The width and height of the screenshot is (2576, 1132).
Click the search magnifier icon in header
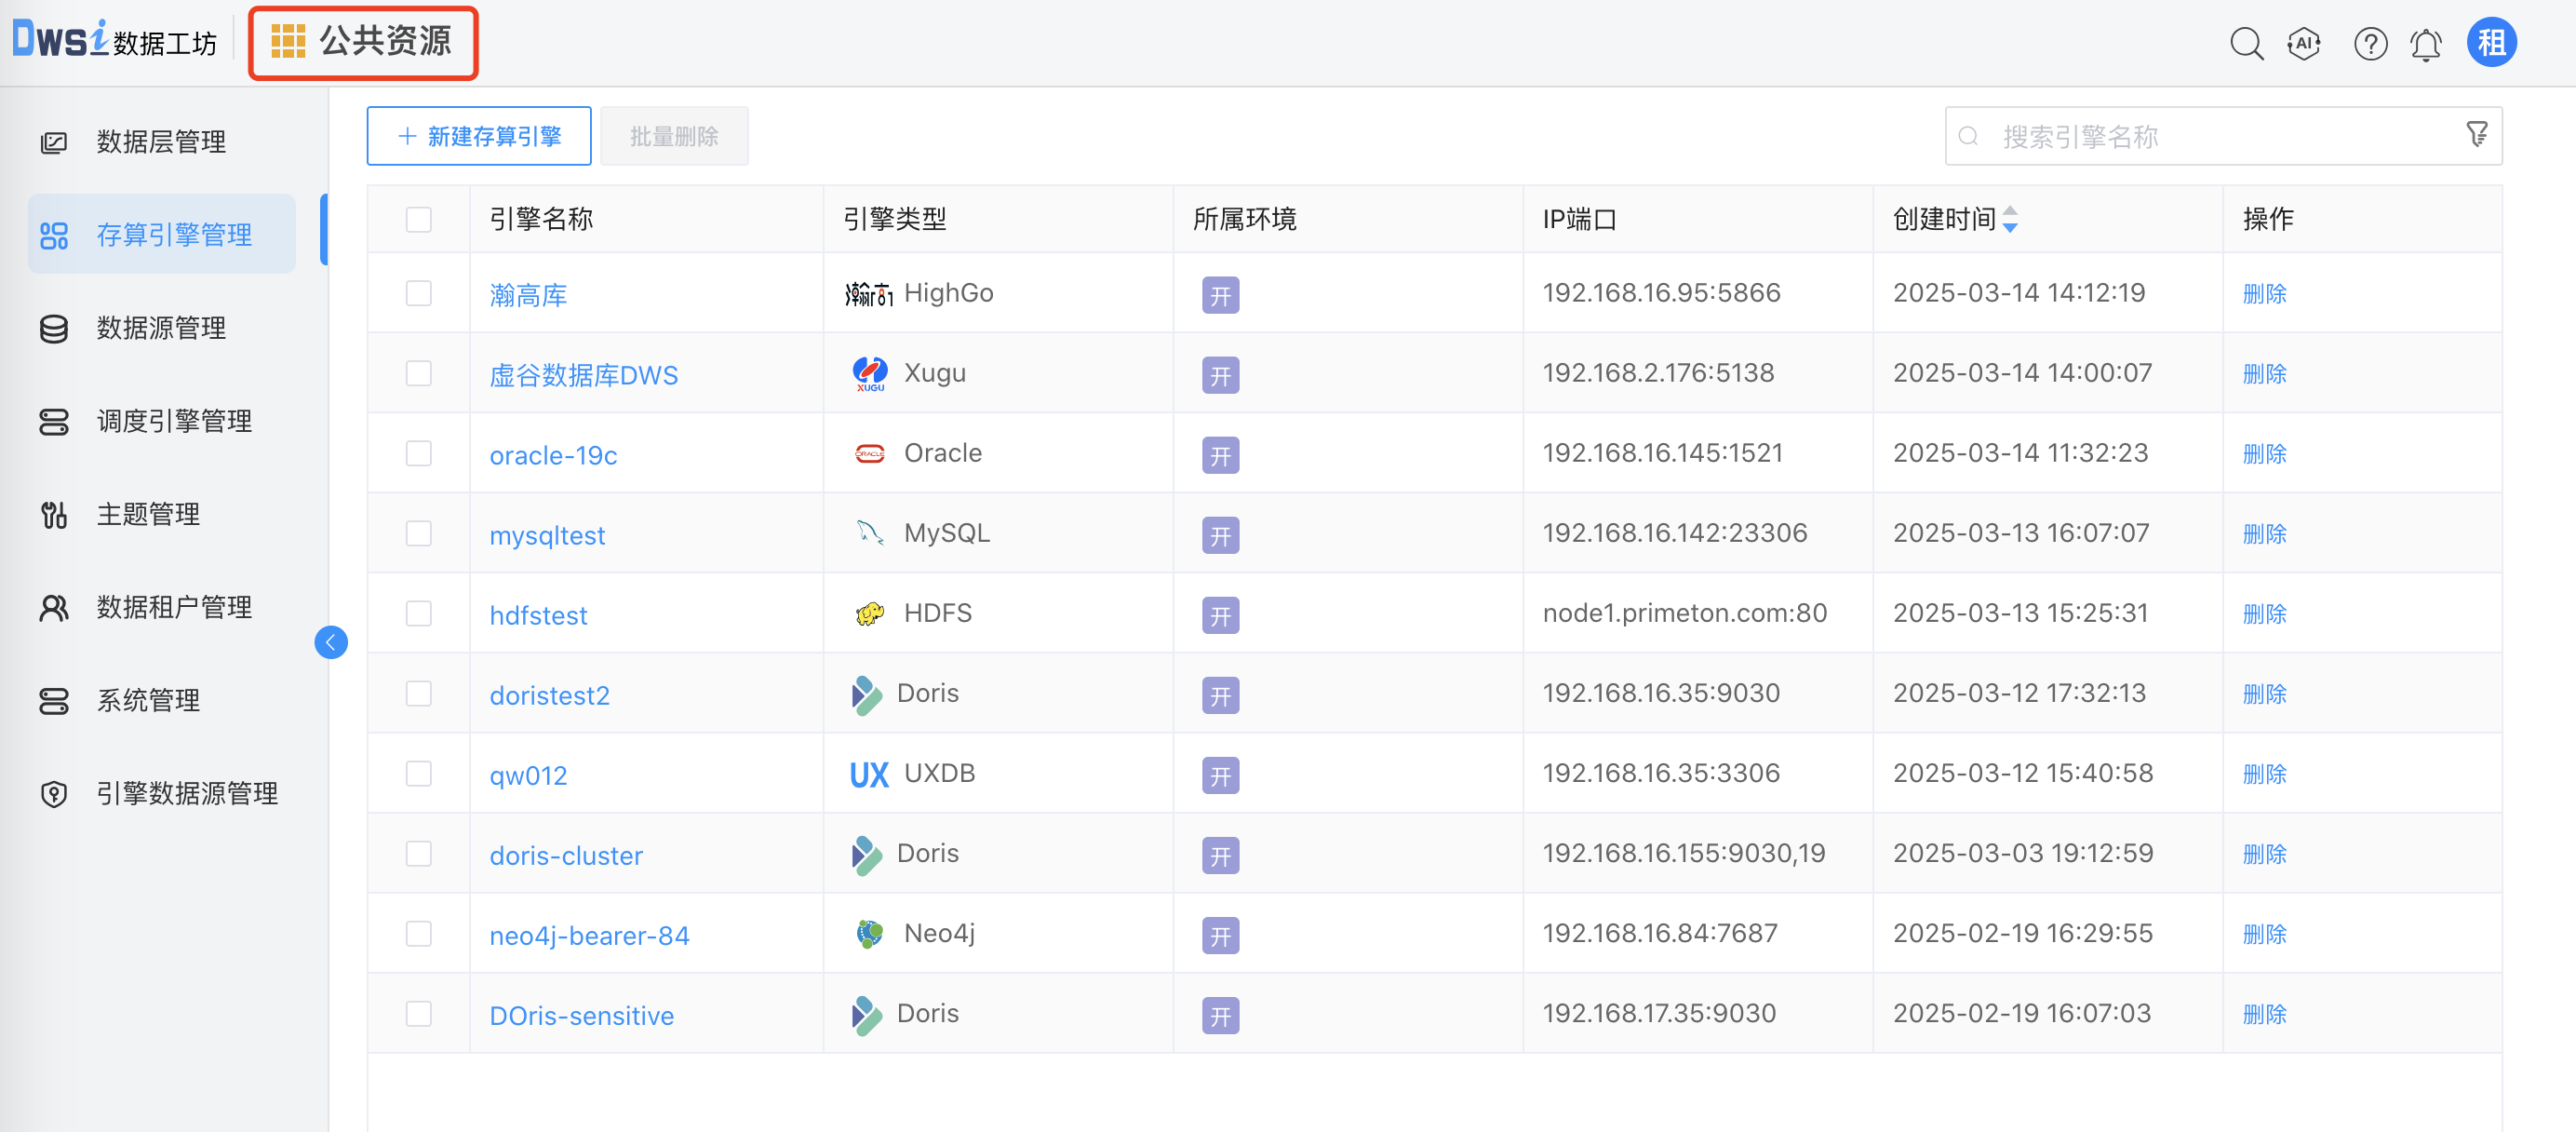click(x=2246, y=44)
